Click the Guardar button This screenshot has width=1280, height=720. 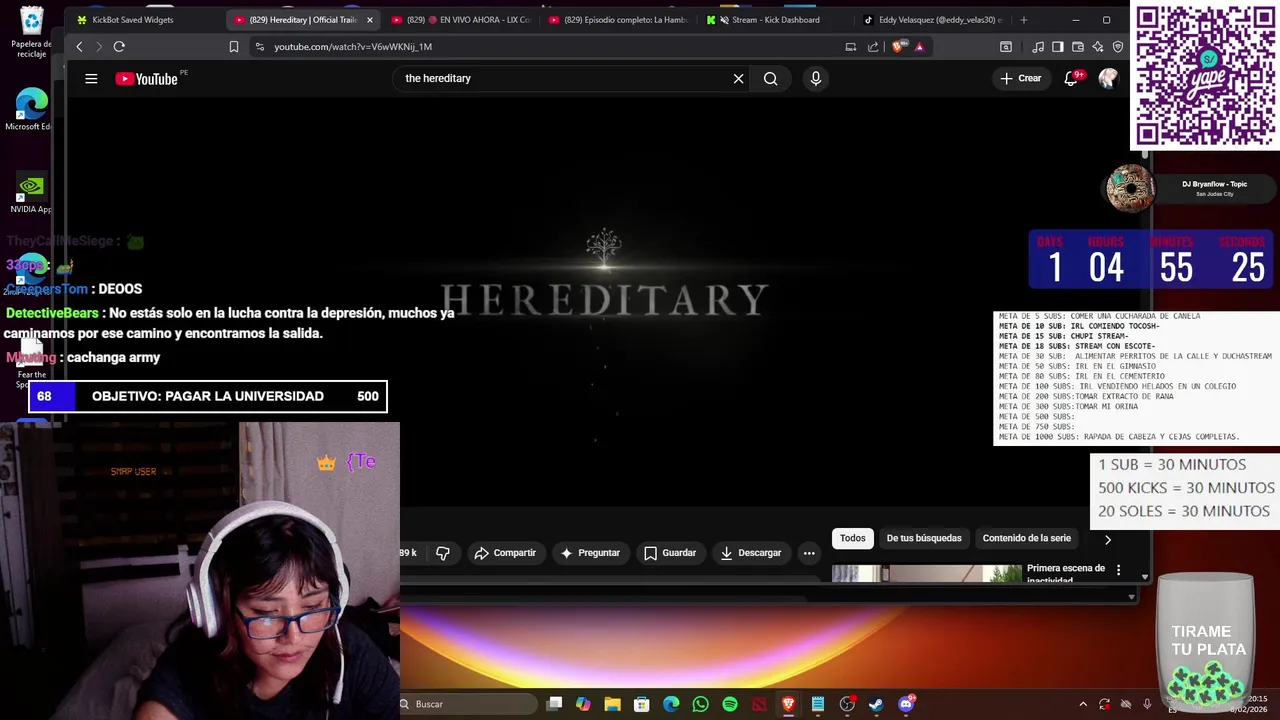pos(670,553)
